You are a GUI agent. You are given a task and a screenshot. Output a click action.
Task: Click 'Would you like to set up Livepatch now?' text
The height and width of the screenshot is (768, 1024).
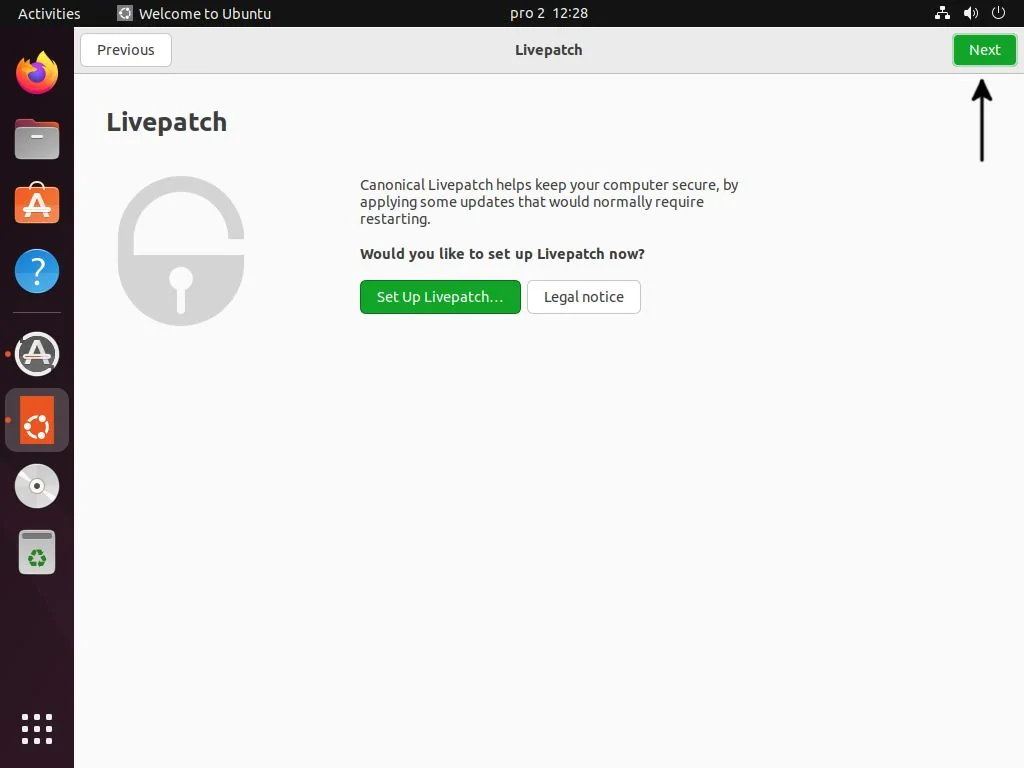click(502, 254)
